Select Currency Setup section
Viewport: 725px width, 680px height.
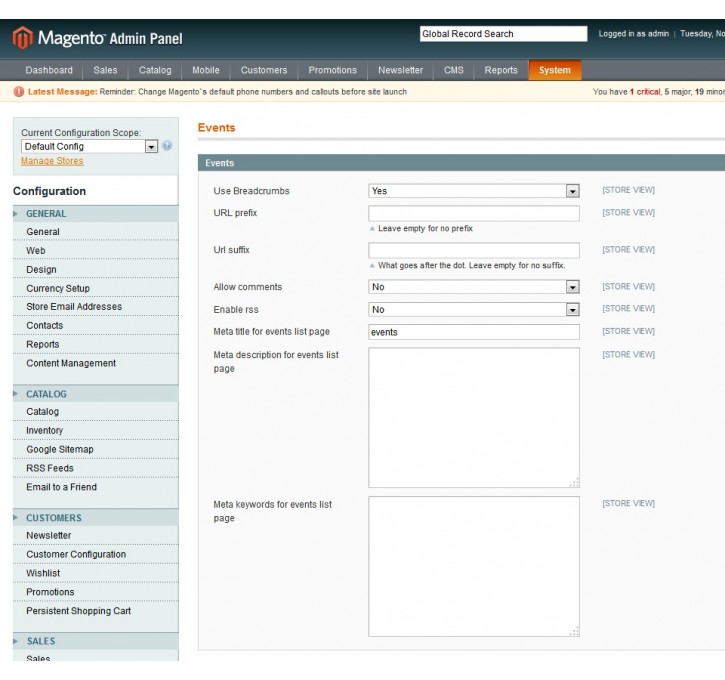[95, 288]
